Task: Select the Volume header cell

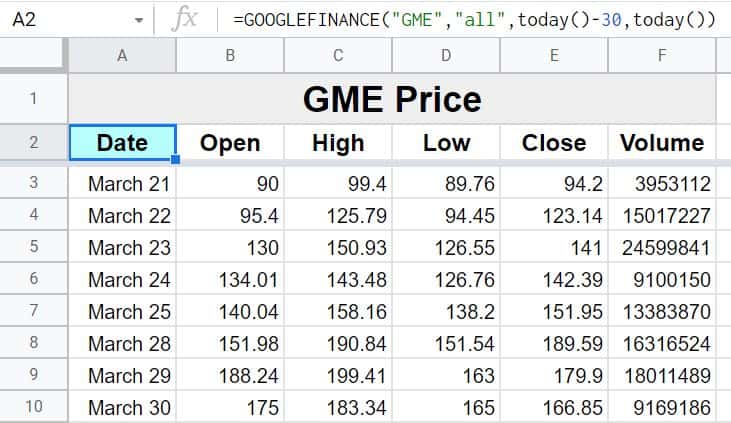Action: tap(661, 142)
